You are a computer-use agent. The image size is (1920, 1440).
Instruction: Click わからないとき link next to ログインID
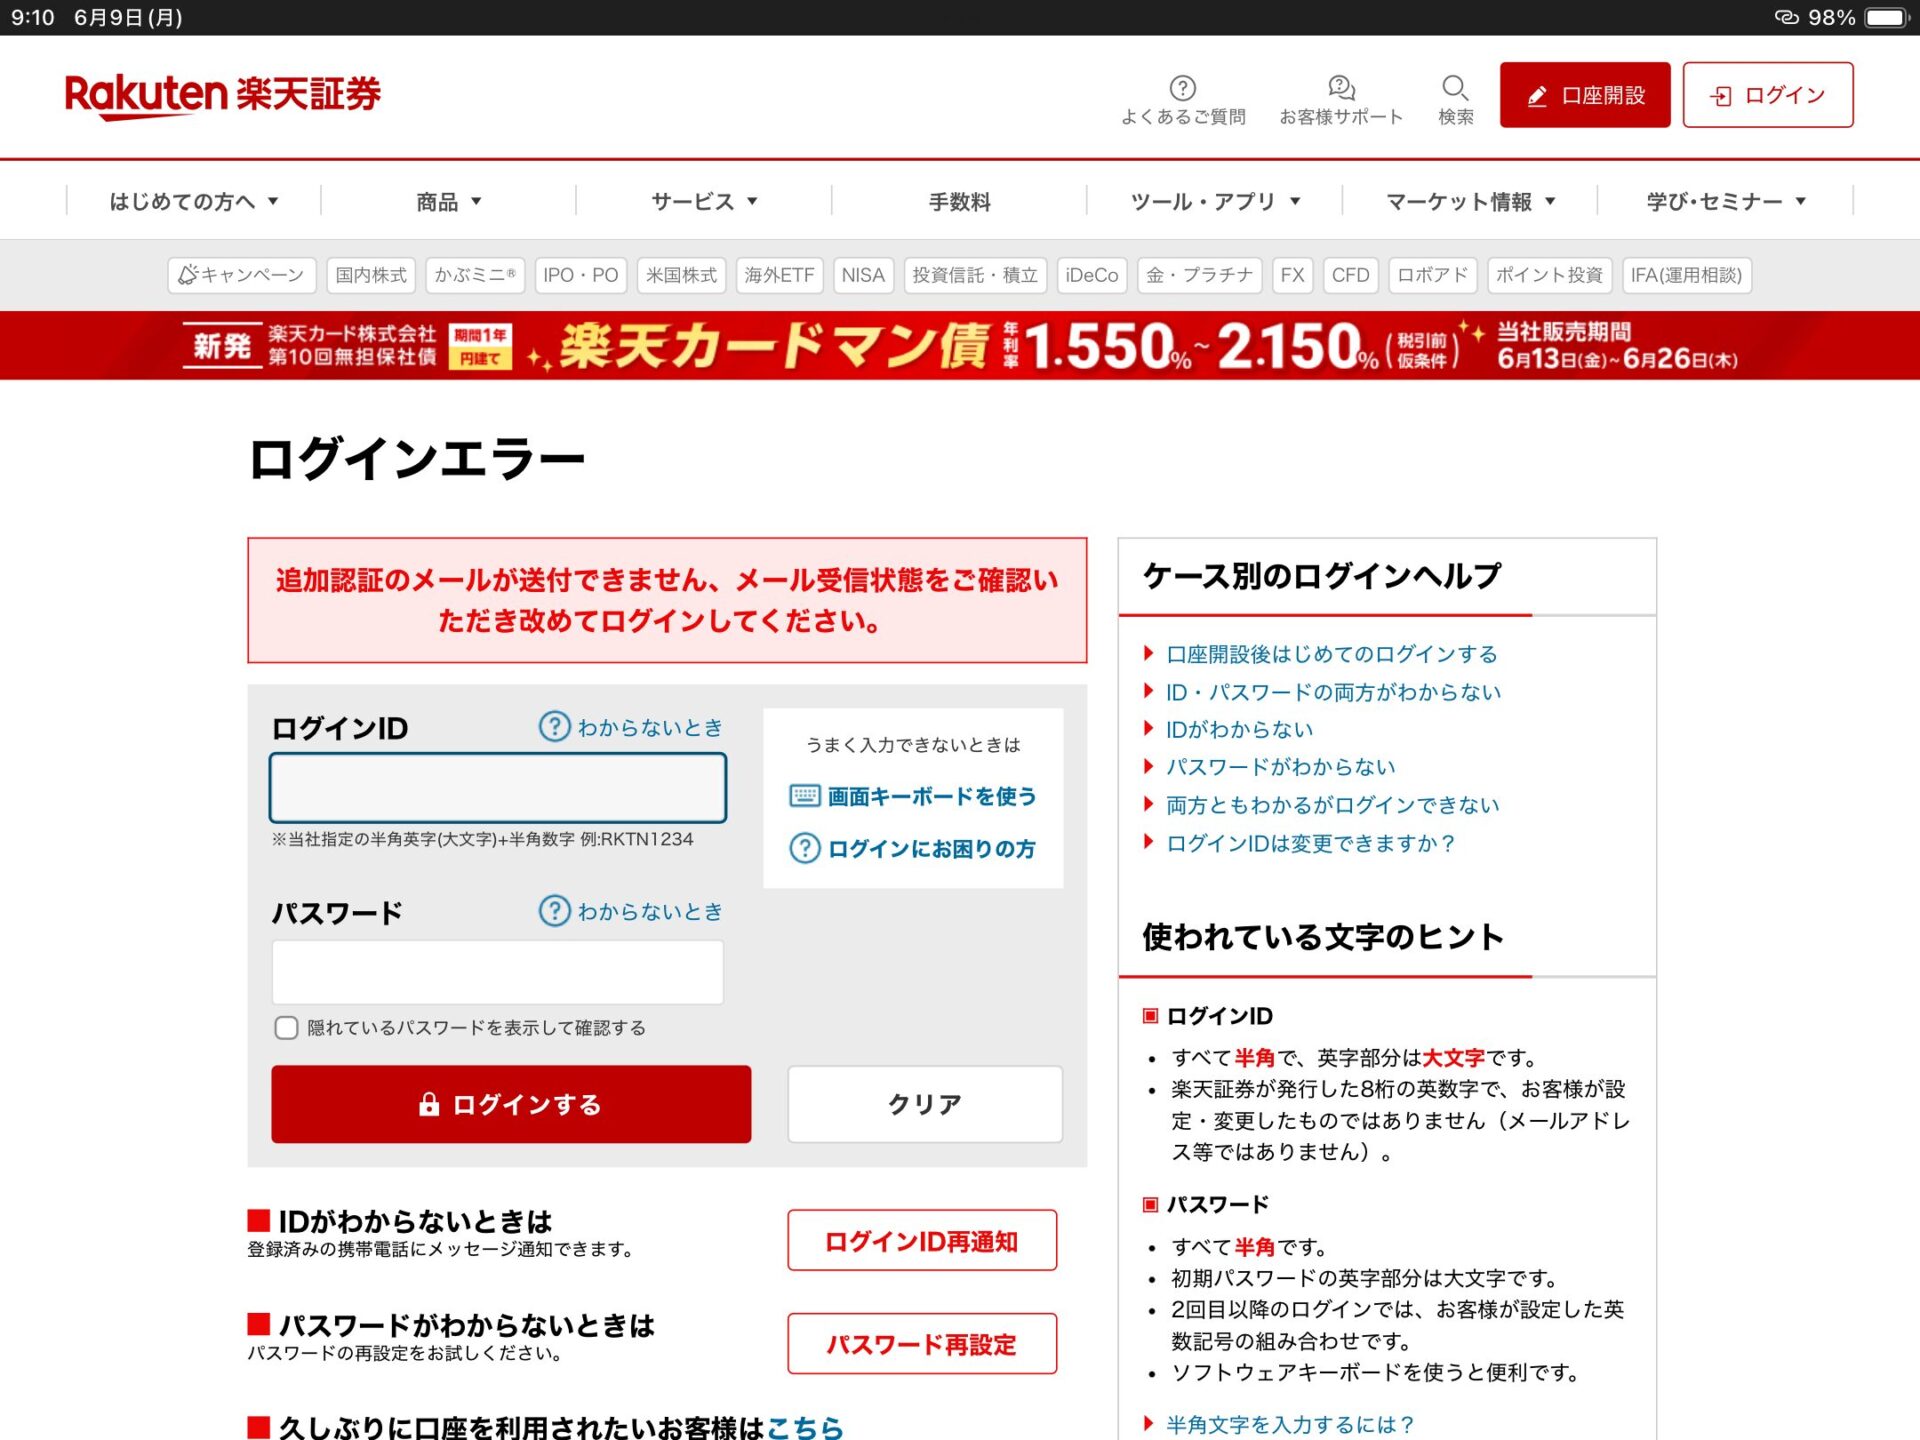point(650,727)
